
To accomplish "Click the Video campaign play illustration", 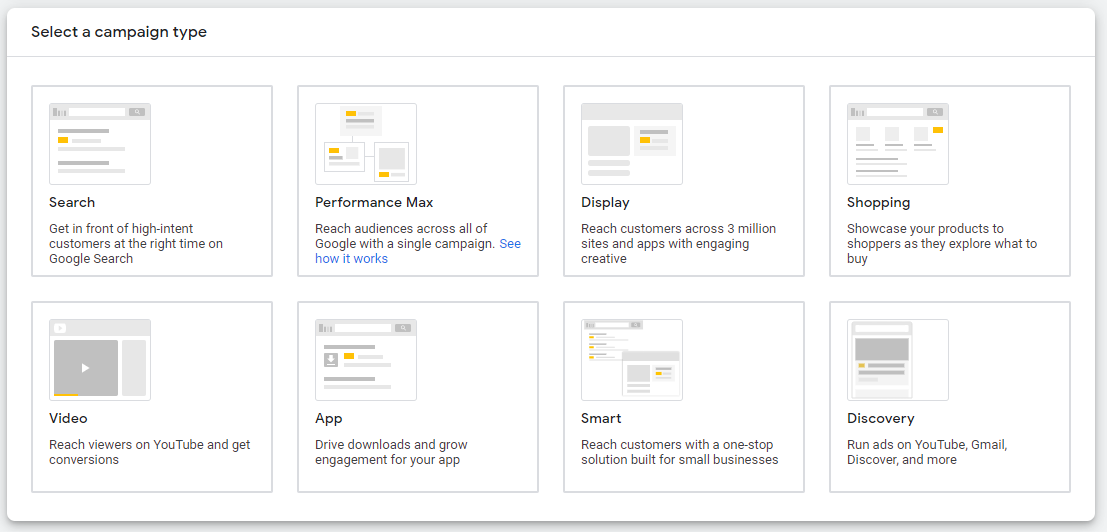I will (86, 368).
